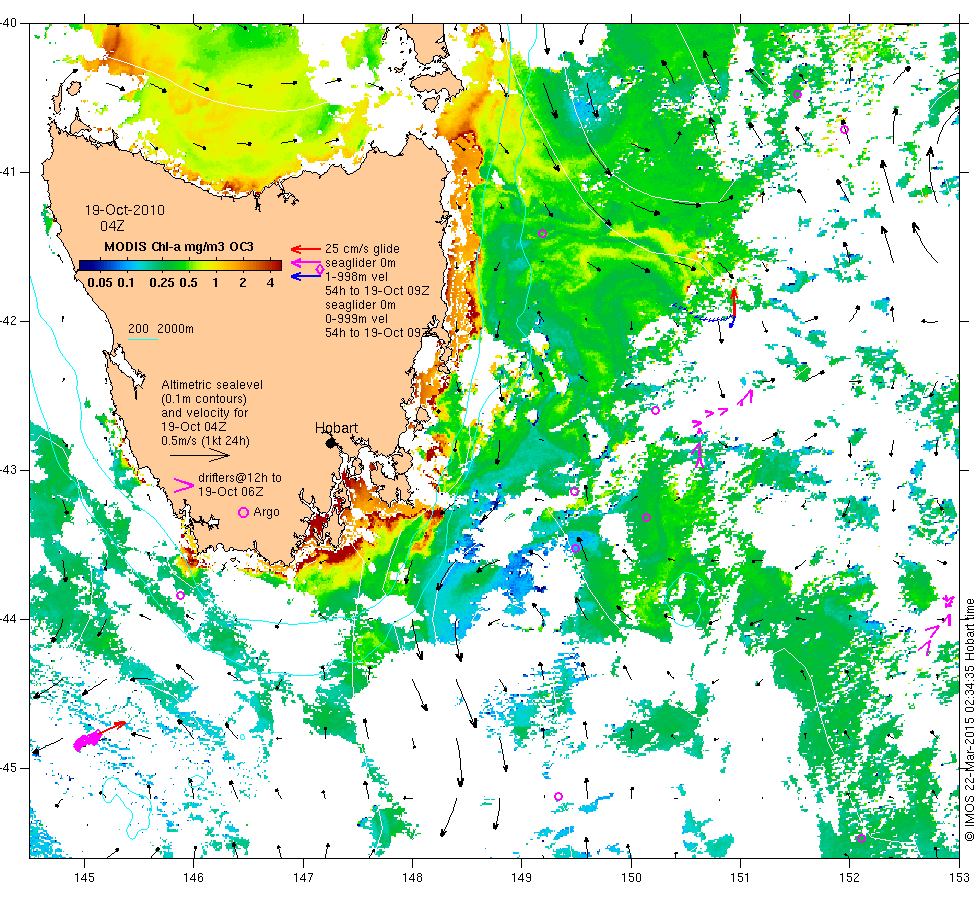The height and width of the screenshot is (900, 980).
Task: Click the -42 latitude axis label
Action: coord(8,321)
